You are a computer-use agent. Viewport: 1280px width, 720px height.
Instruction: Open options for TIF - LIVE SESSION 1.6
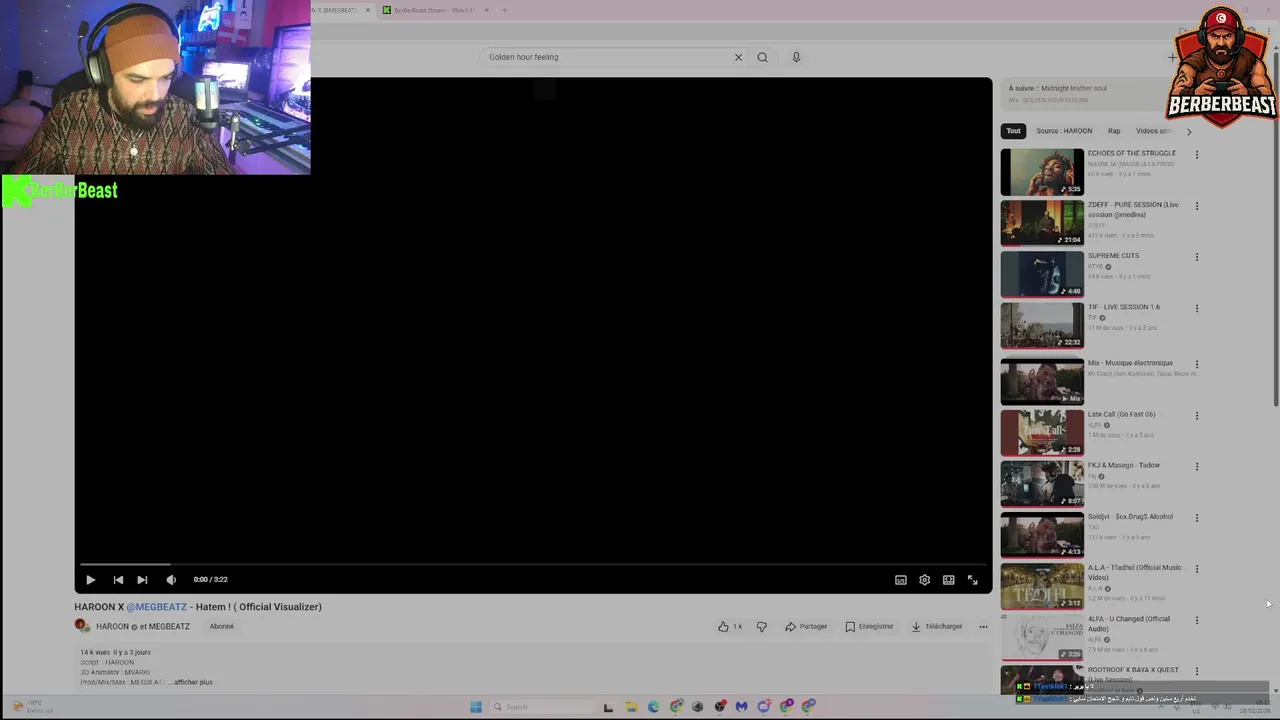tap(1196, 308)
